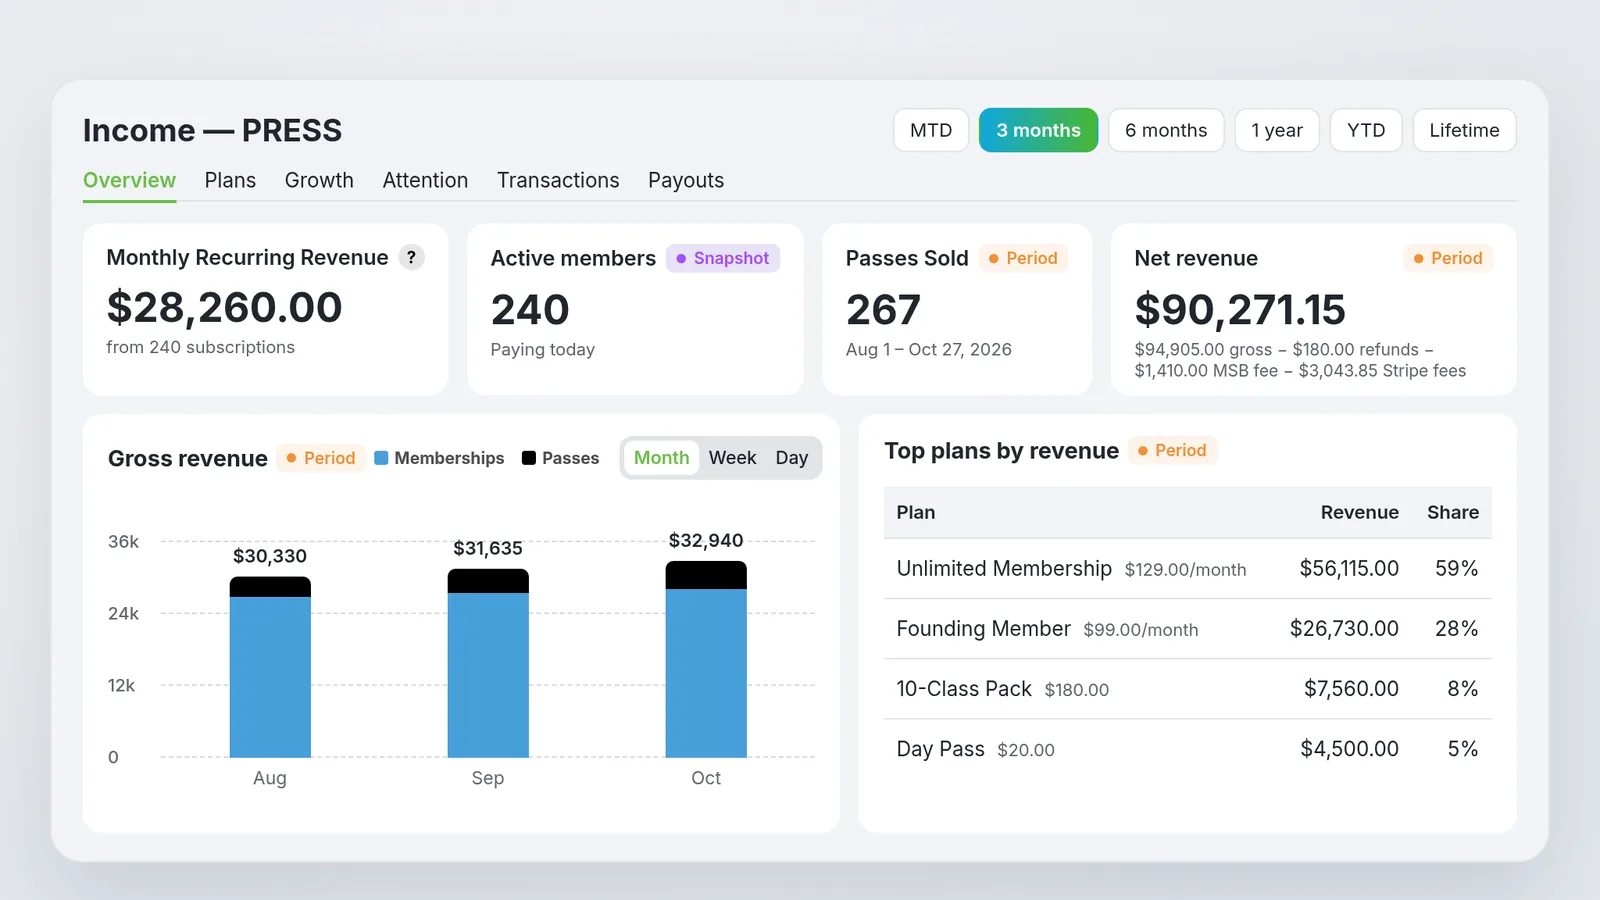Select the MTD time range
Image resolution: width=1600 pixels, height=900 pixels.
[x=931, y=130]
